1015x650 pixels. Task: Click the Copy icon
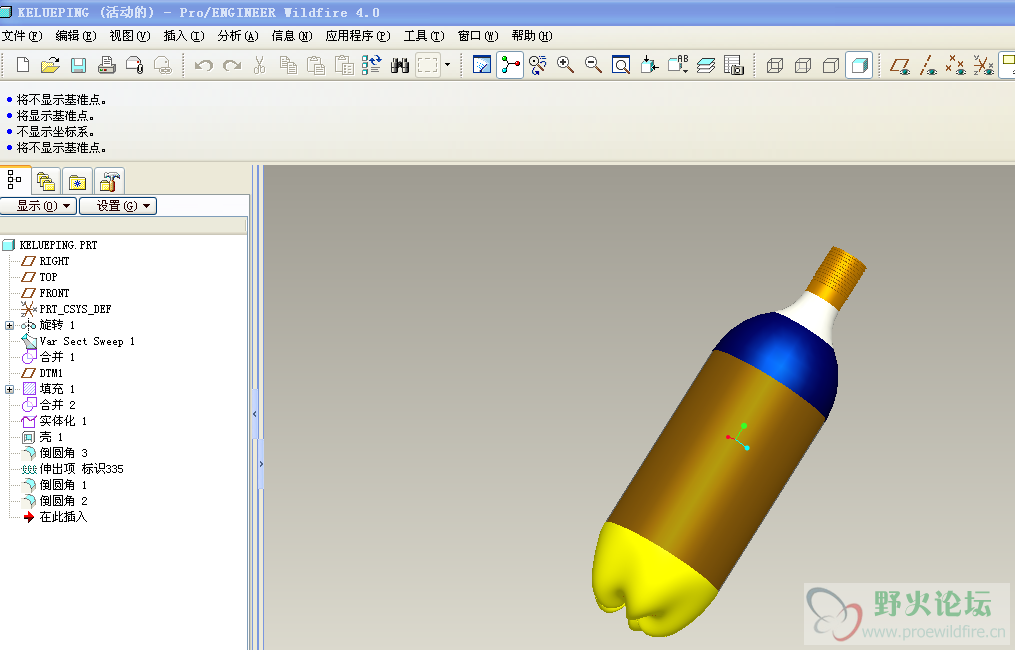pos(288,65)
